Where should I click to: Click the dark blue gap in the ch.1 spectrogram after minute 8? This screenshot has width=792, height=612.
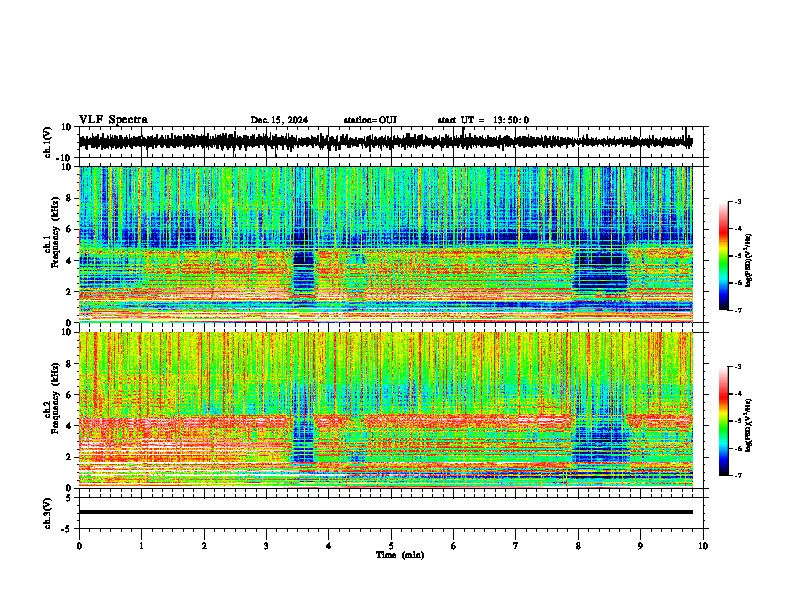click(x=600, y=270)
